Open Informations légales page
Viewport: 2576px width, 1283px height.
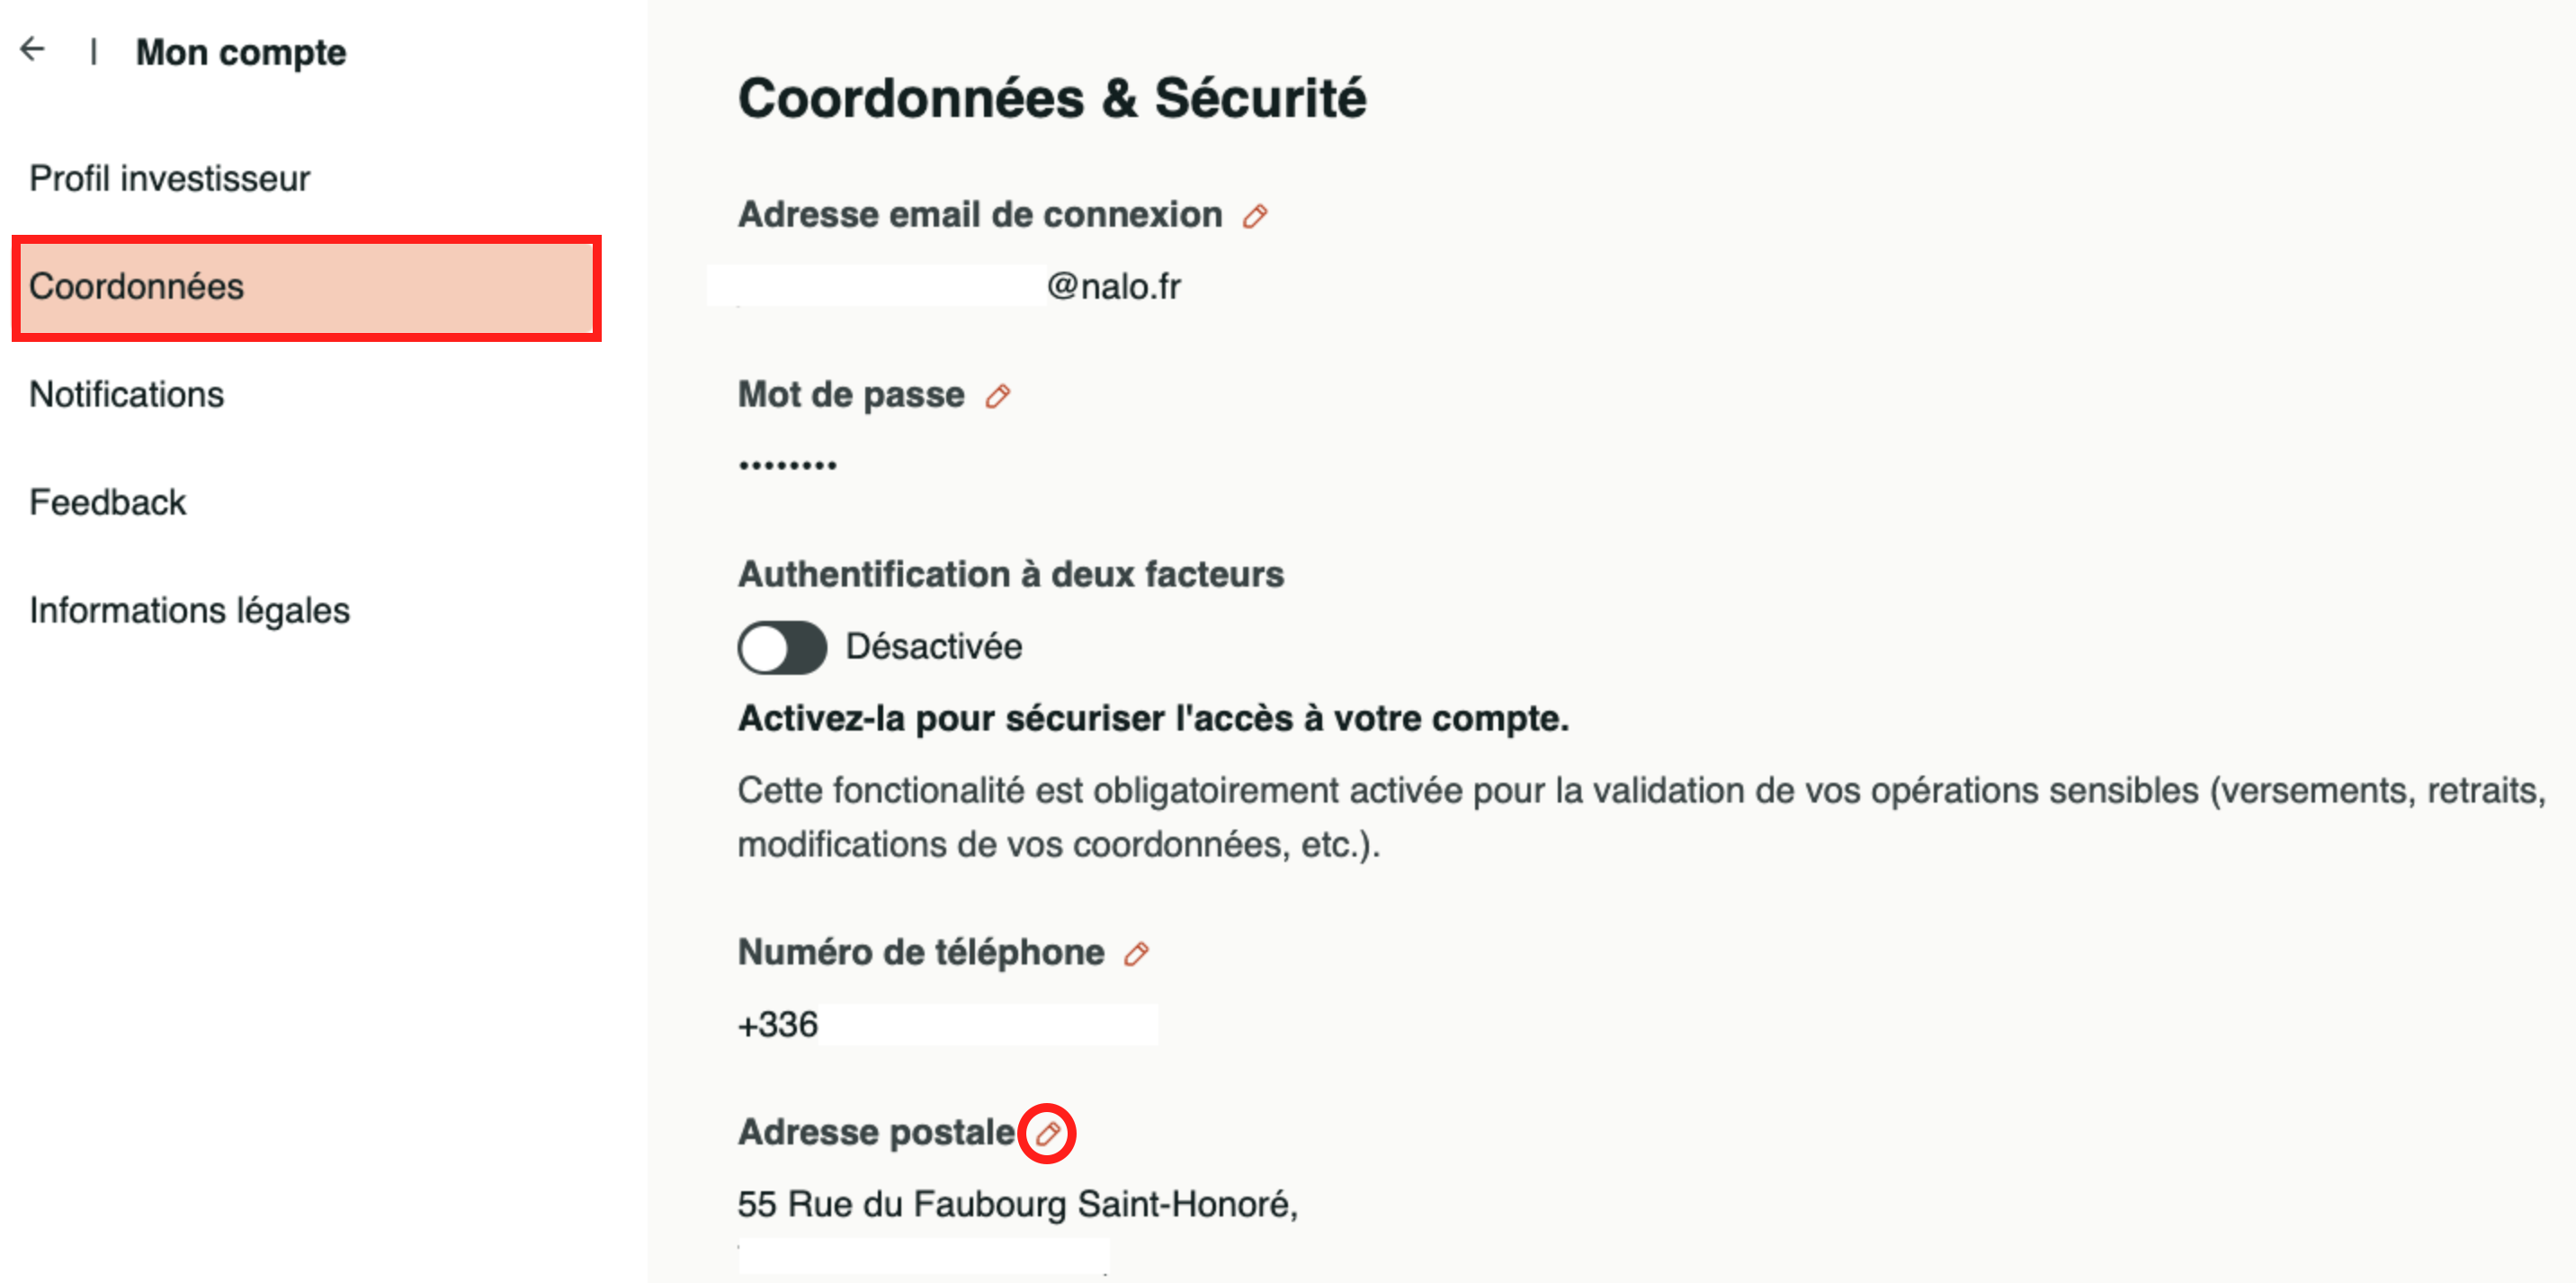pyautogui.click(x=189, y=610)
